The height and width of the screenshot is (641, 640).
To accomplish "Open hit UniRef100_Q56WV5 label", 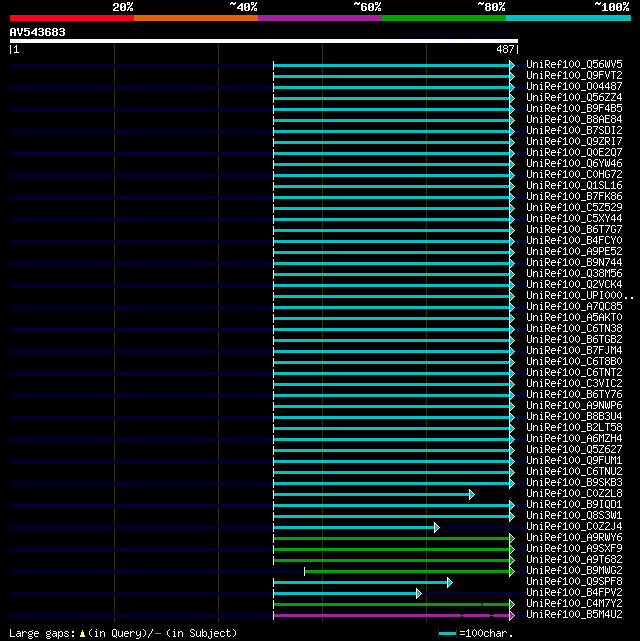I will point(574,65).
